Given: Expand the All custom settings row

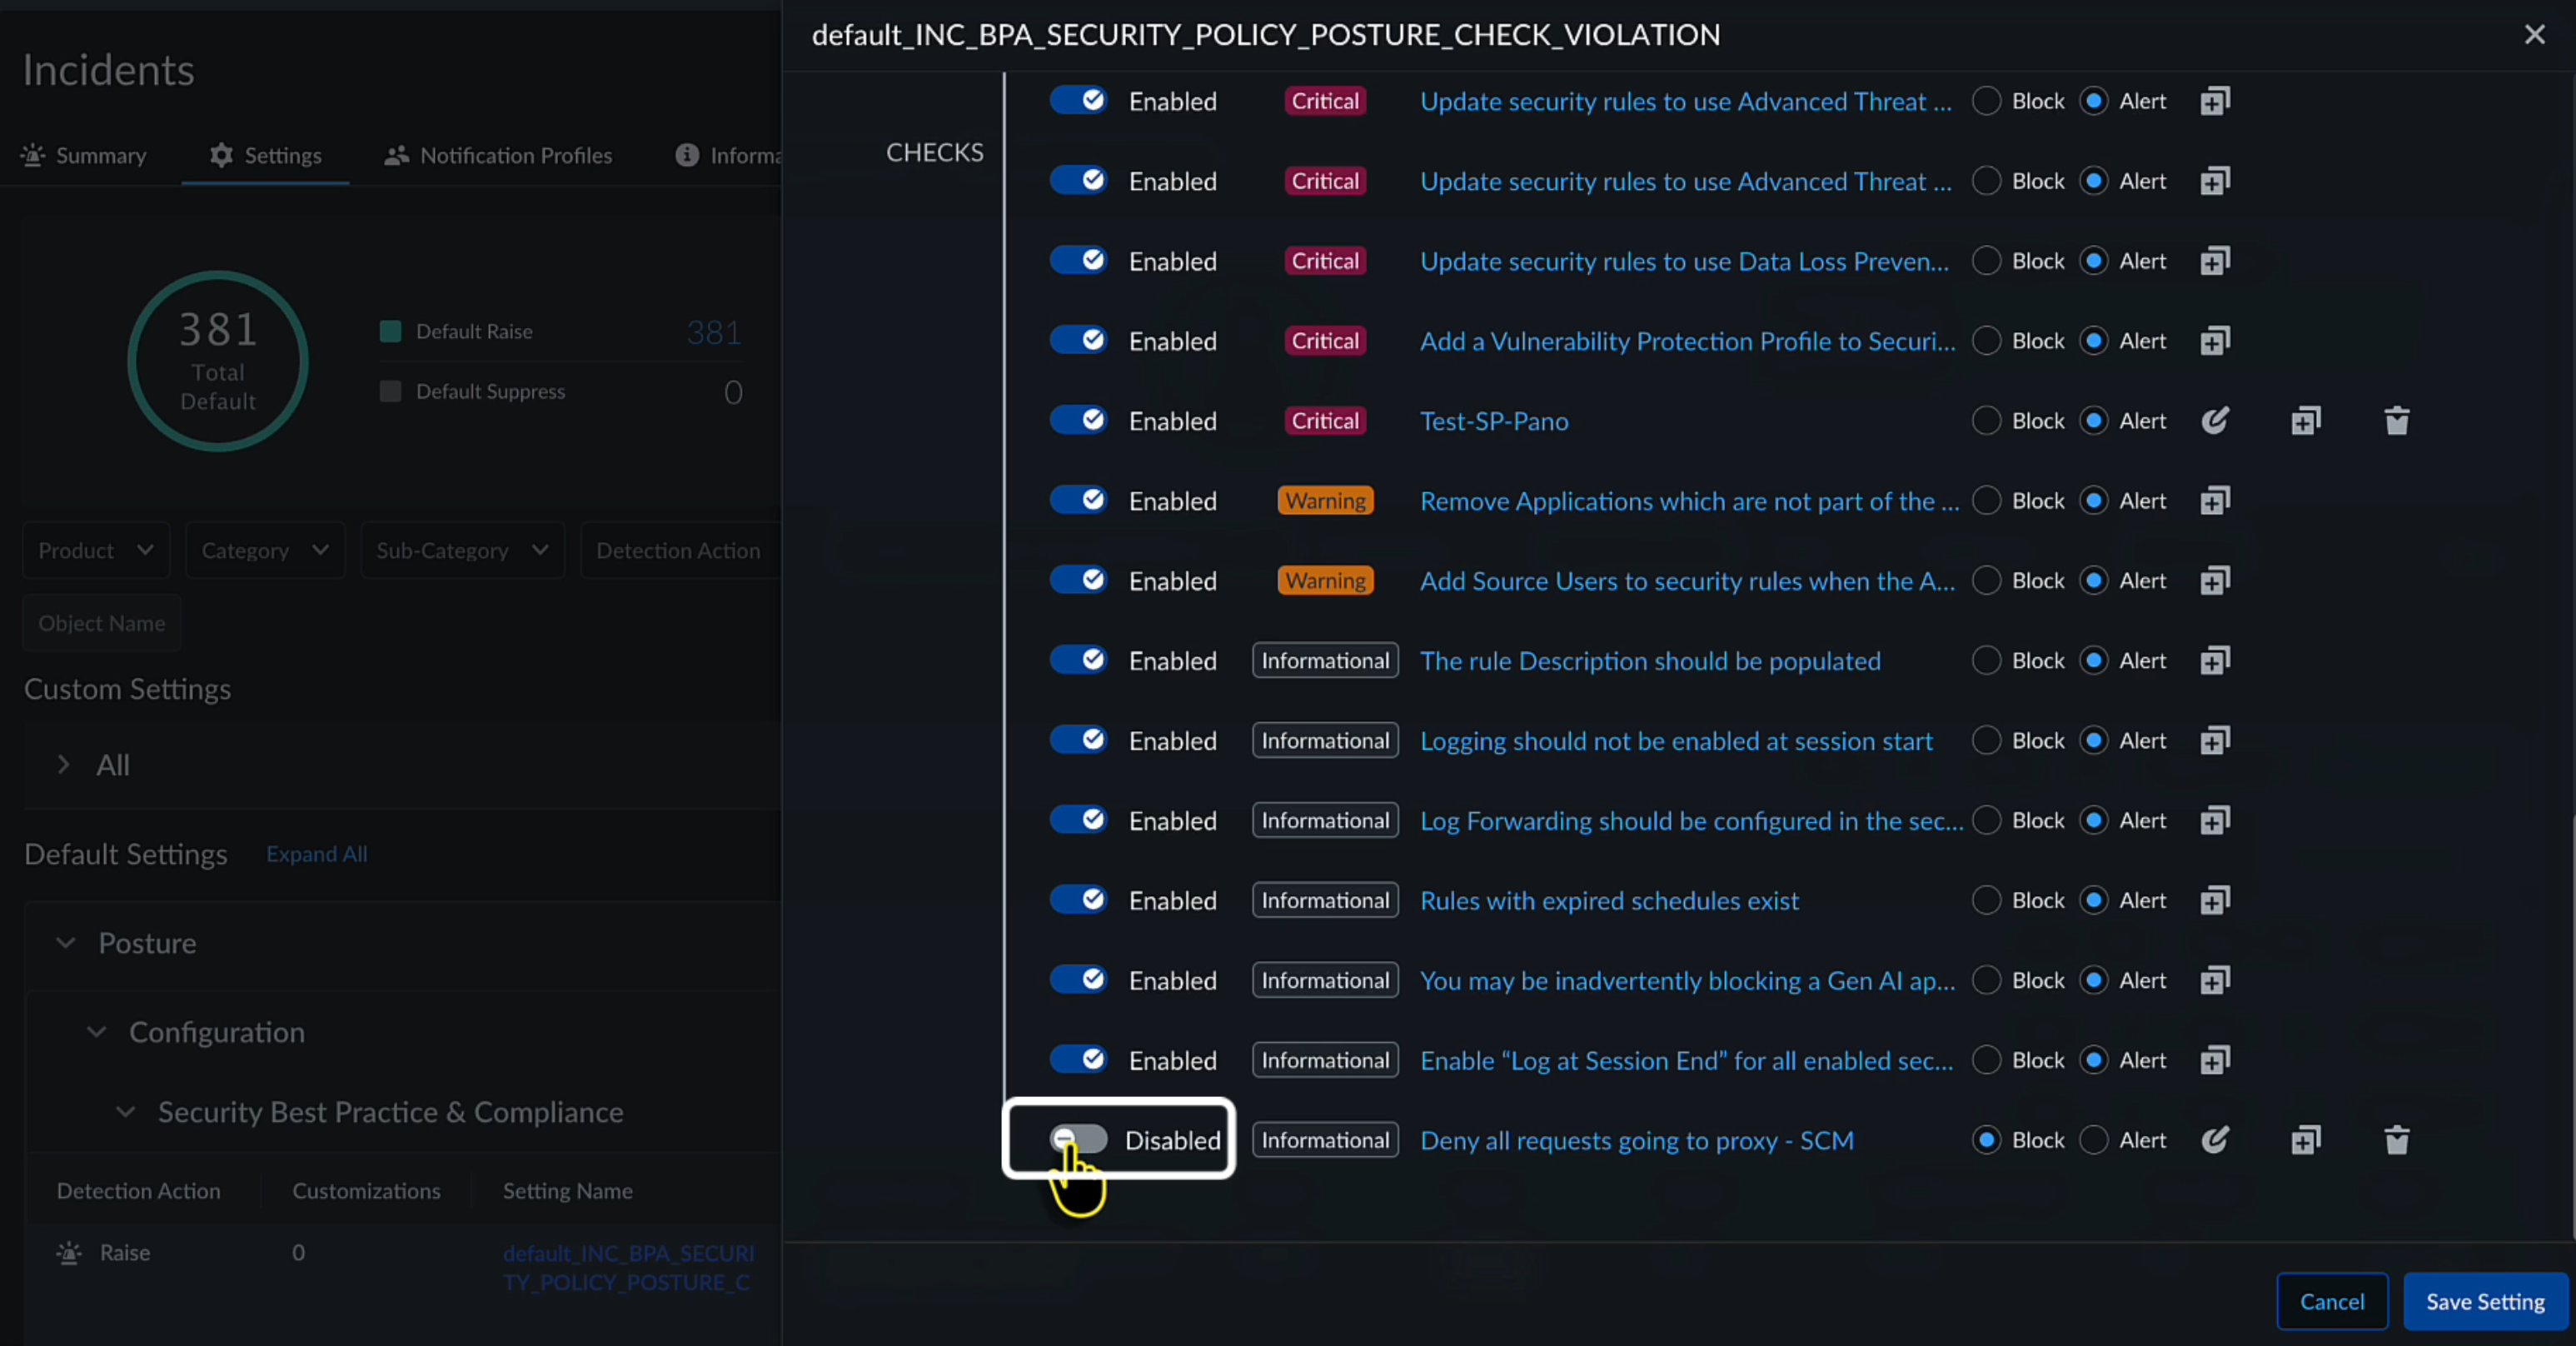Looking at the screenshot, I should (64, 765).
